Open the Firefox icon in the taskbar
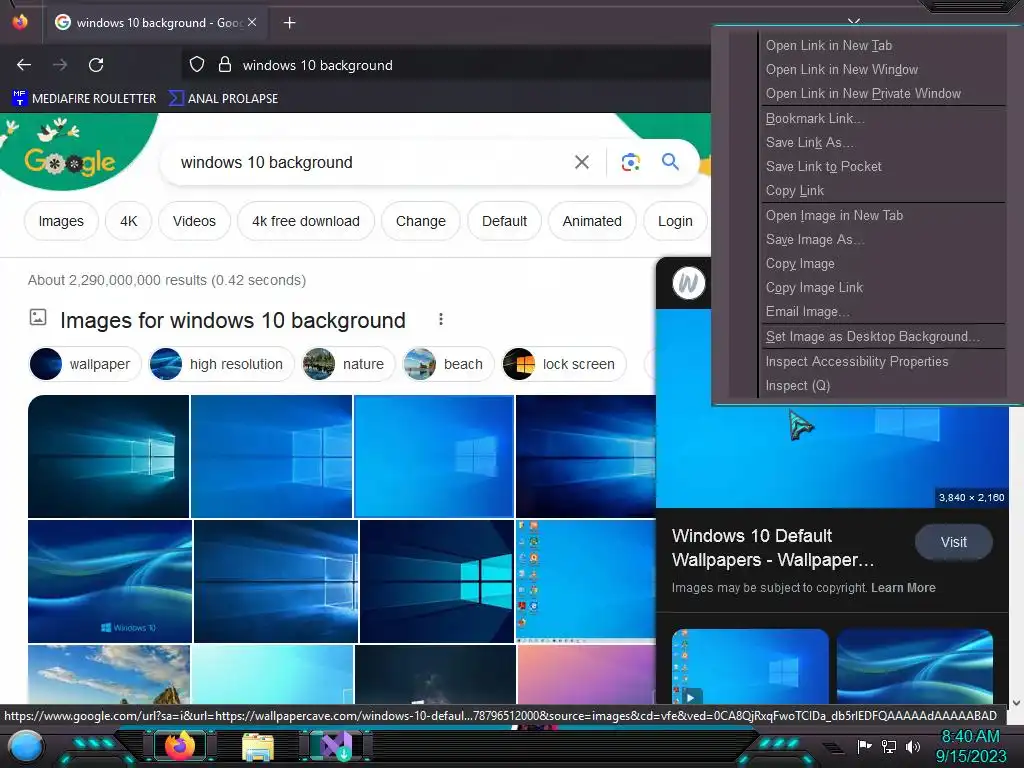The image size is (1024, 768). click(180, 744)
